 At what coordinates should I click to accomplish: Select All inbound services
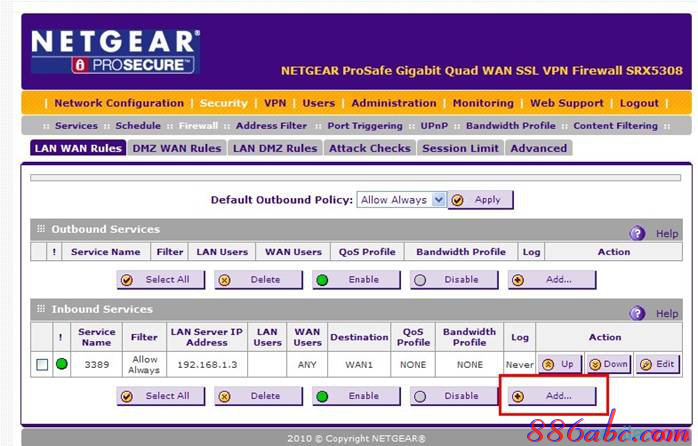pyautogui.click(x=161, y=396)
